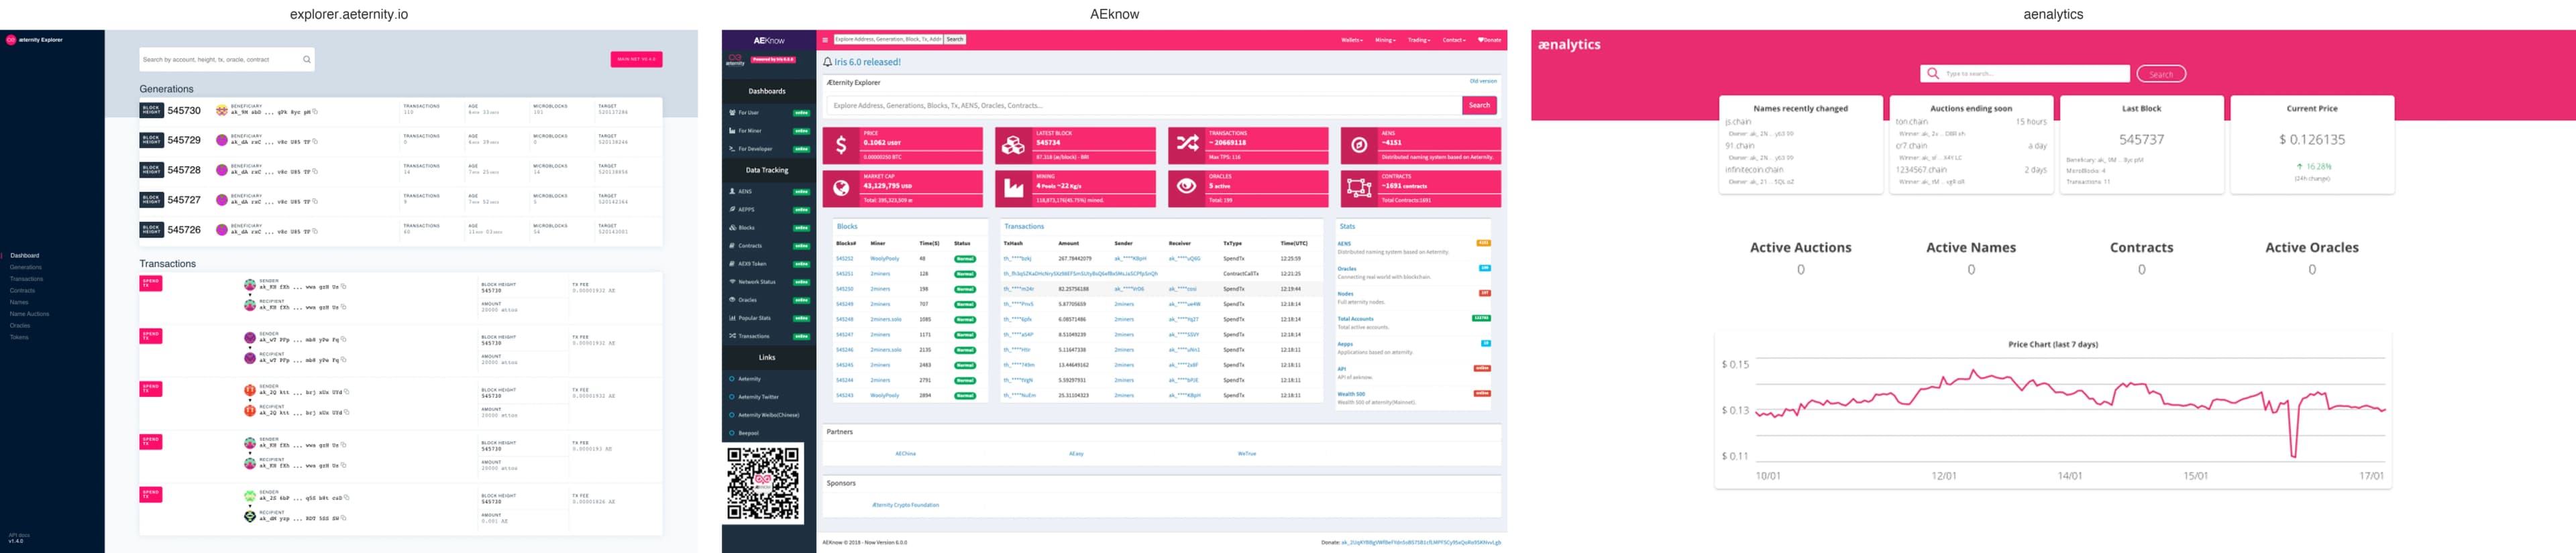The height and width of the screenshot is (553, 2576).
Task: Open Dashboard in explorer sidebar
Action: pos(25,255)
